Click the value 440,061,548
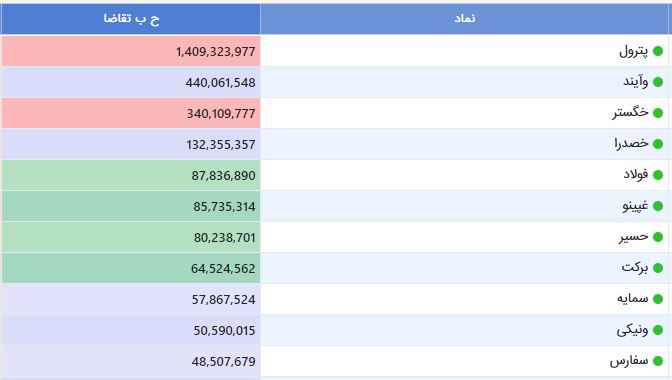672x380 pixels. [220, 82]
